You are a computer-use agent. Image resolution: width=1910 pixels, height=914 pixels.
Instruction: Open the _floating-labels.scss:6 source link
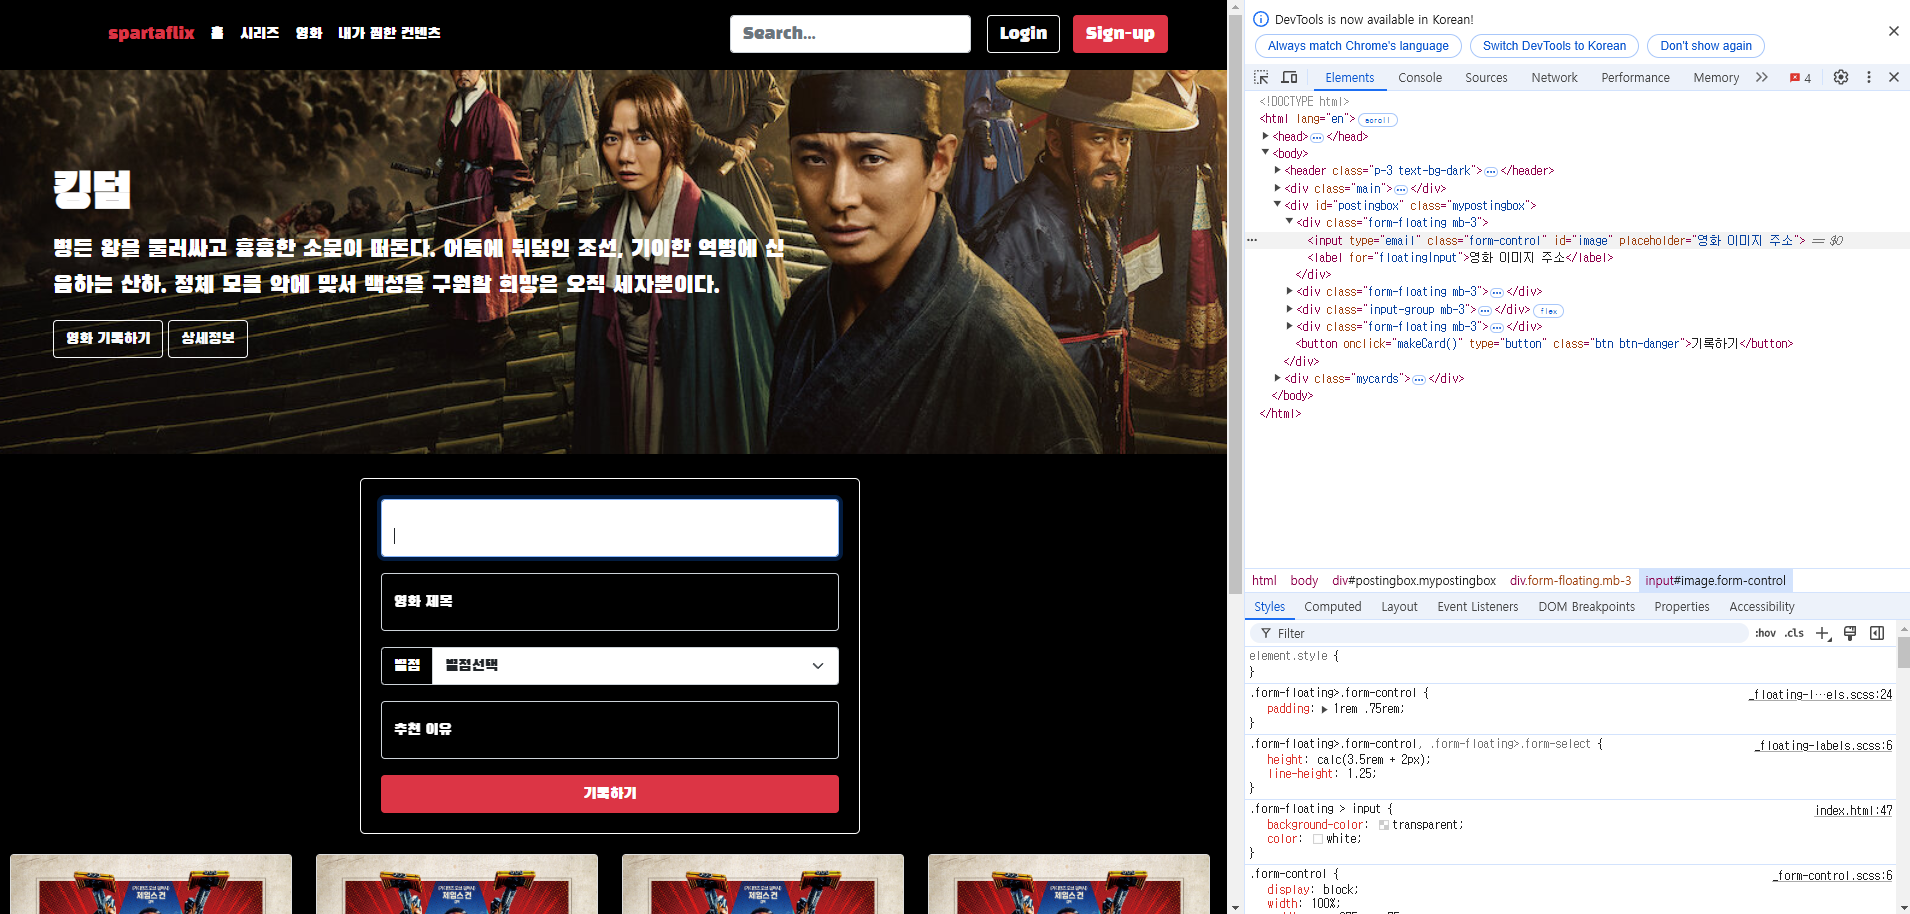(1824, 745)
